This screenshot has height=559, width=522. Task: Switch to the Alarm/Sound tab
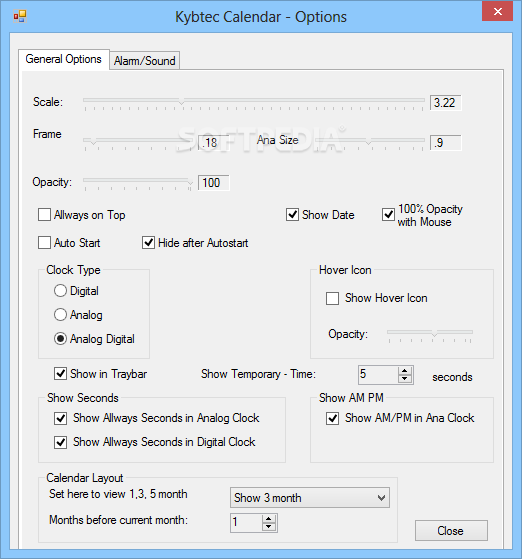[144, 61]
